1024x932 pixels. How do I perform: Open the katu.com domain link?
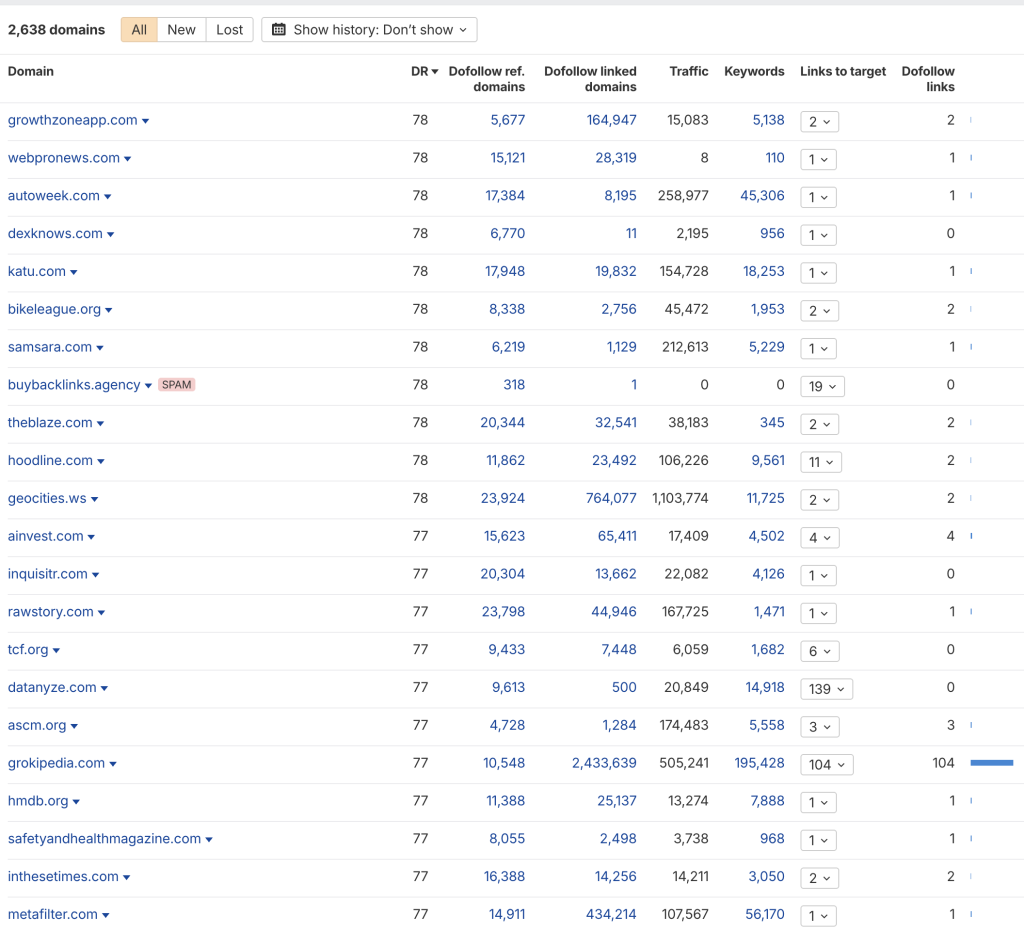37,272
